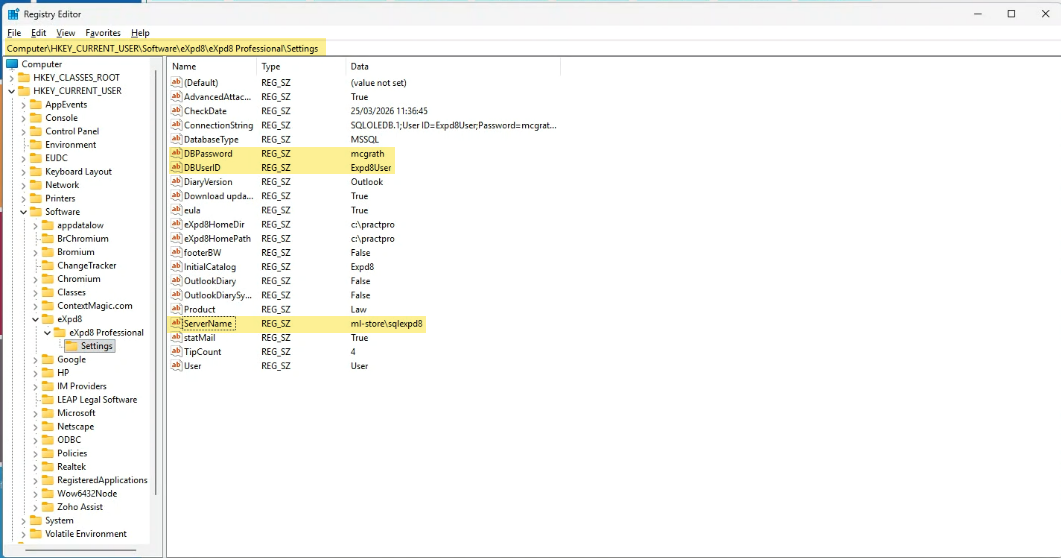This screenshot has height=558, width=1061.
Task: Click the string icon next to ServerName
Action: click(x=176, y=324)
